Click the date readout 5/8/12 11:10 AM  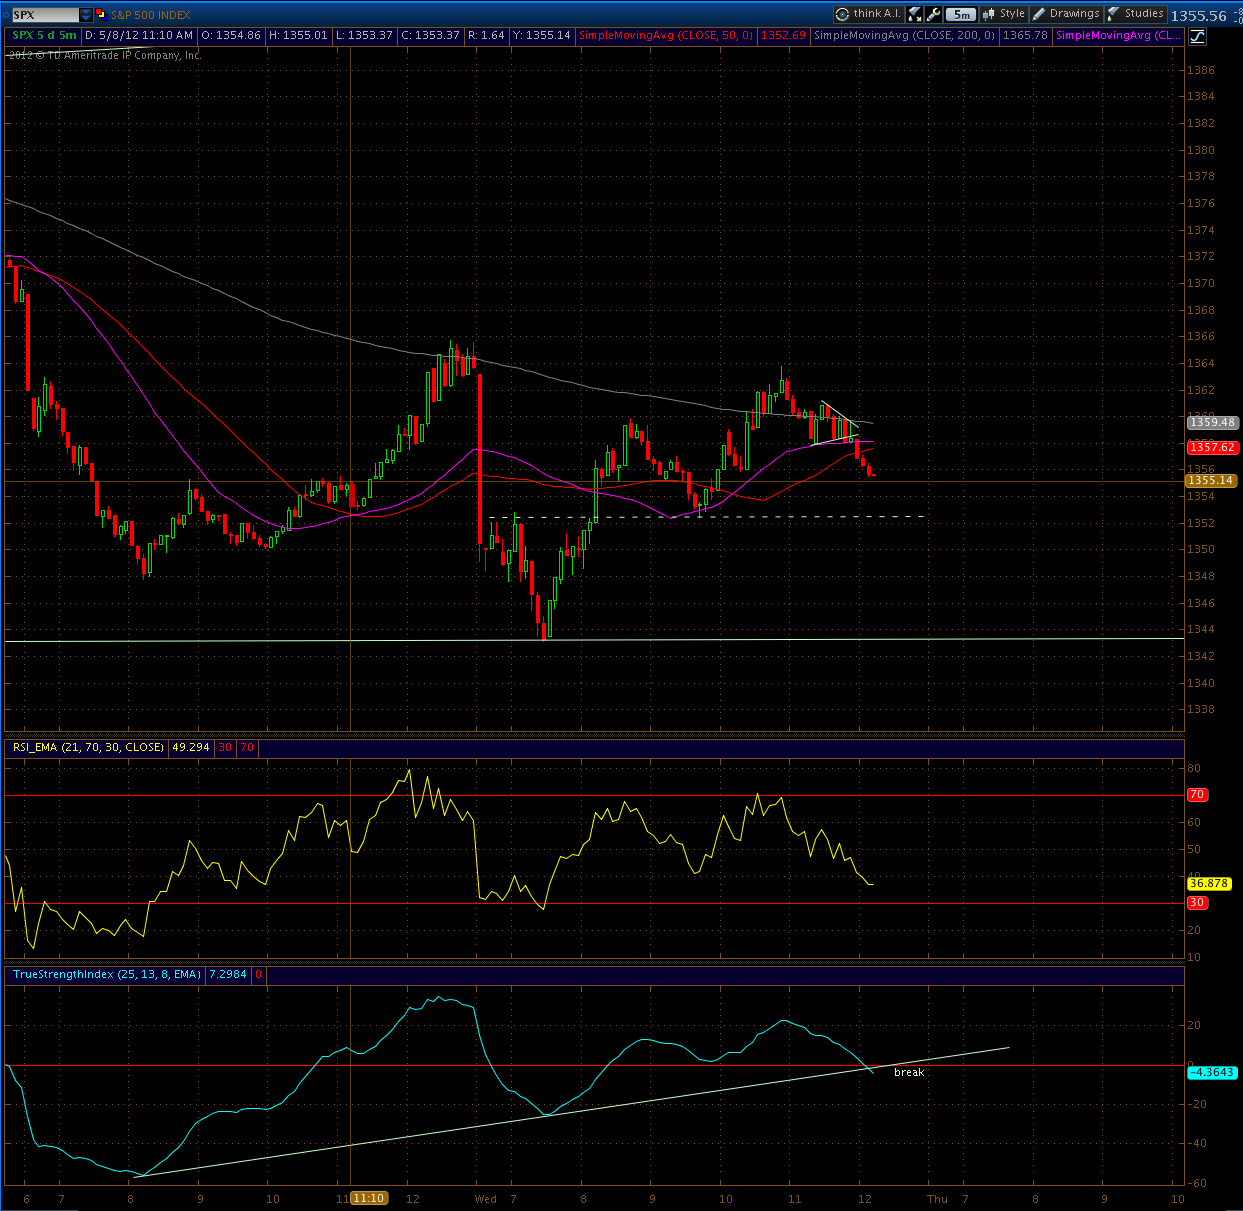coord(139,36)
